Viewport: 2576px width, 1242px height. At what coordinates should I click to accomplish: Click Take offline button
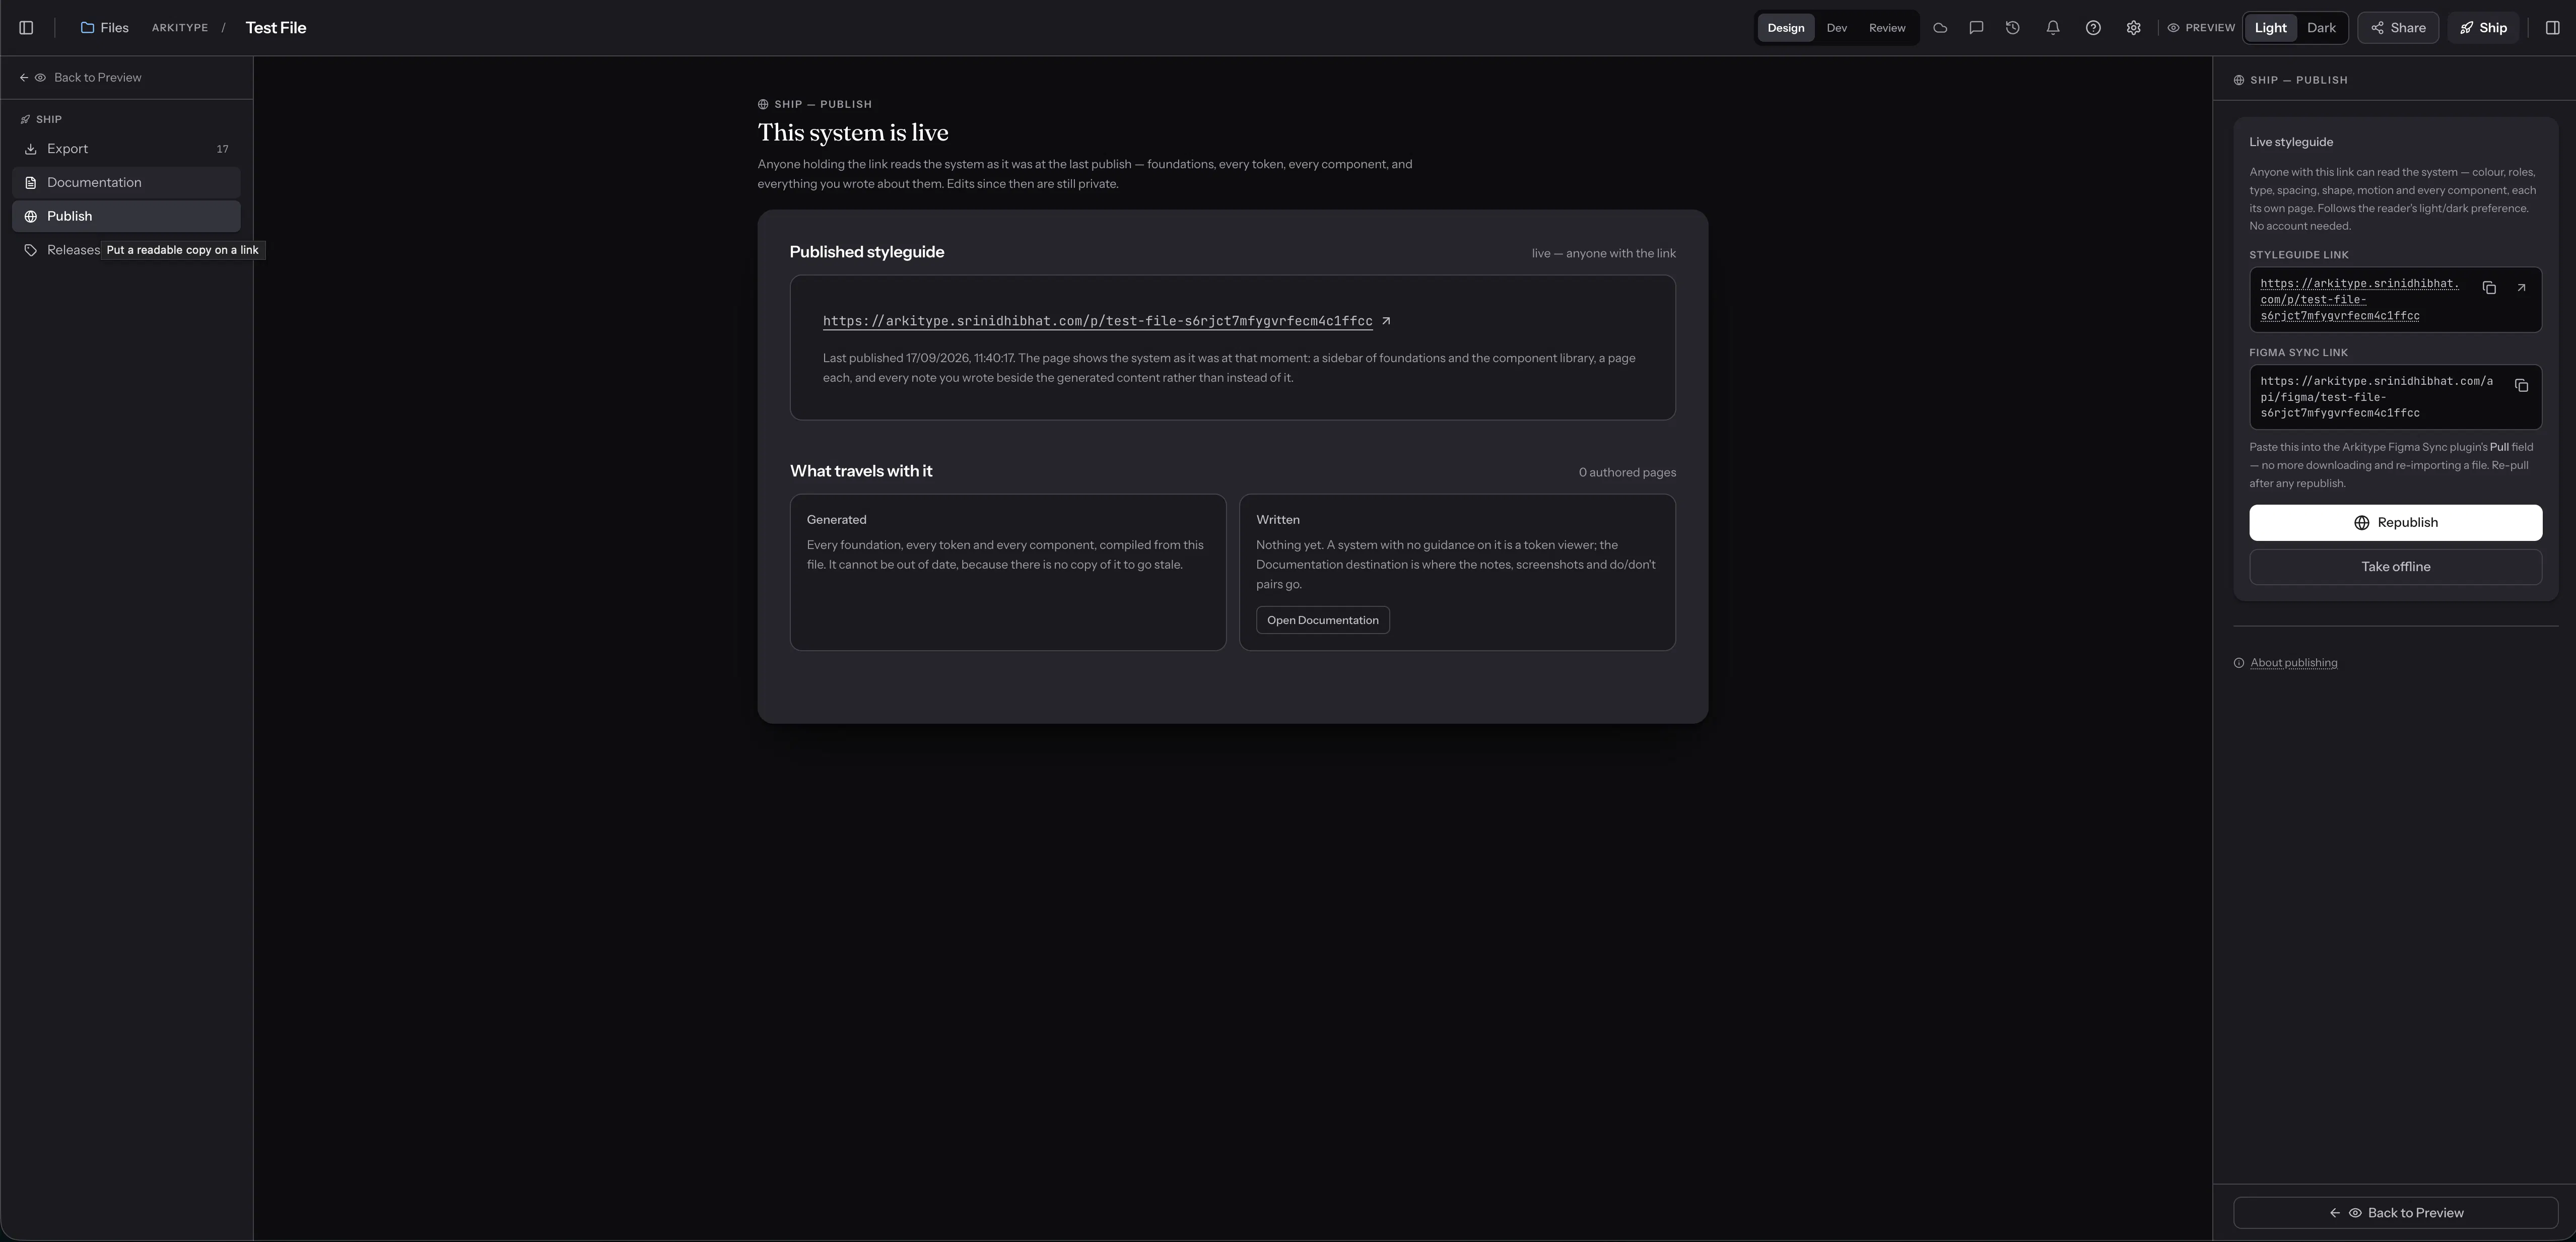click(x=2395, y=567)
